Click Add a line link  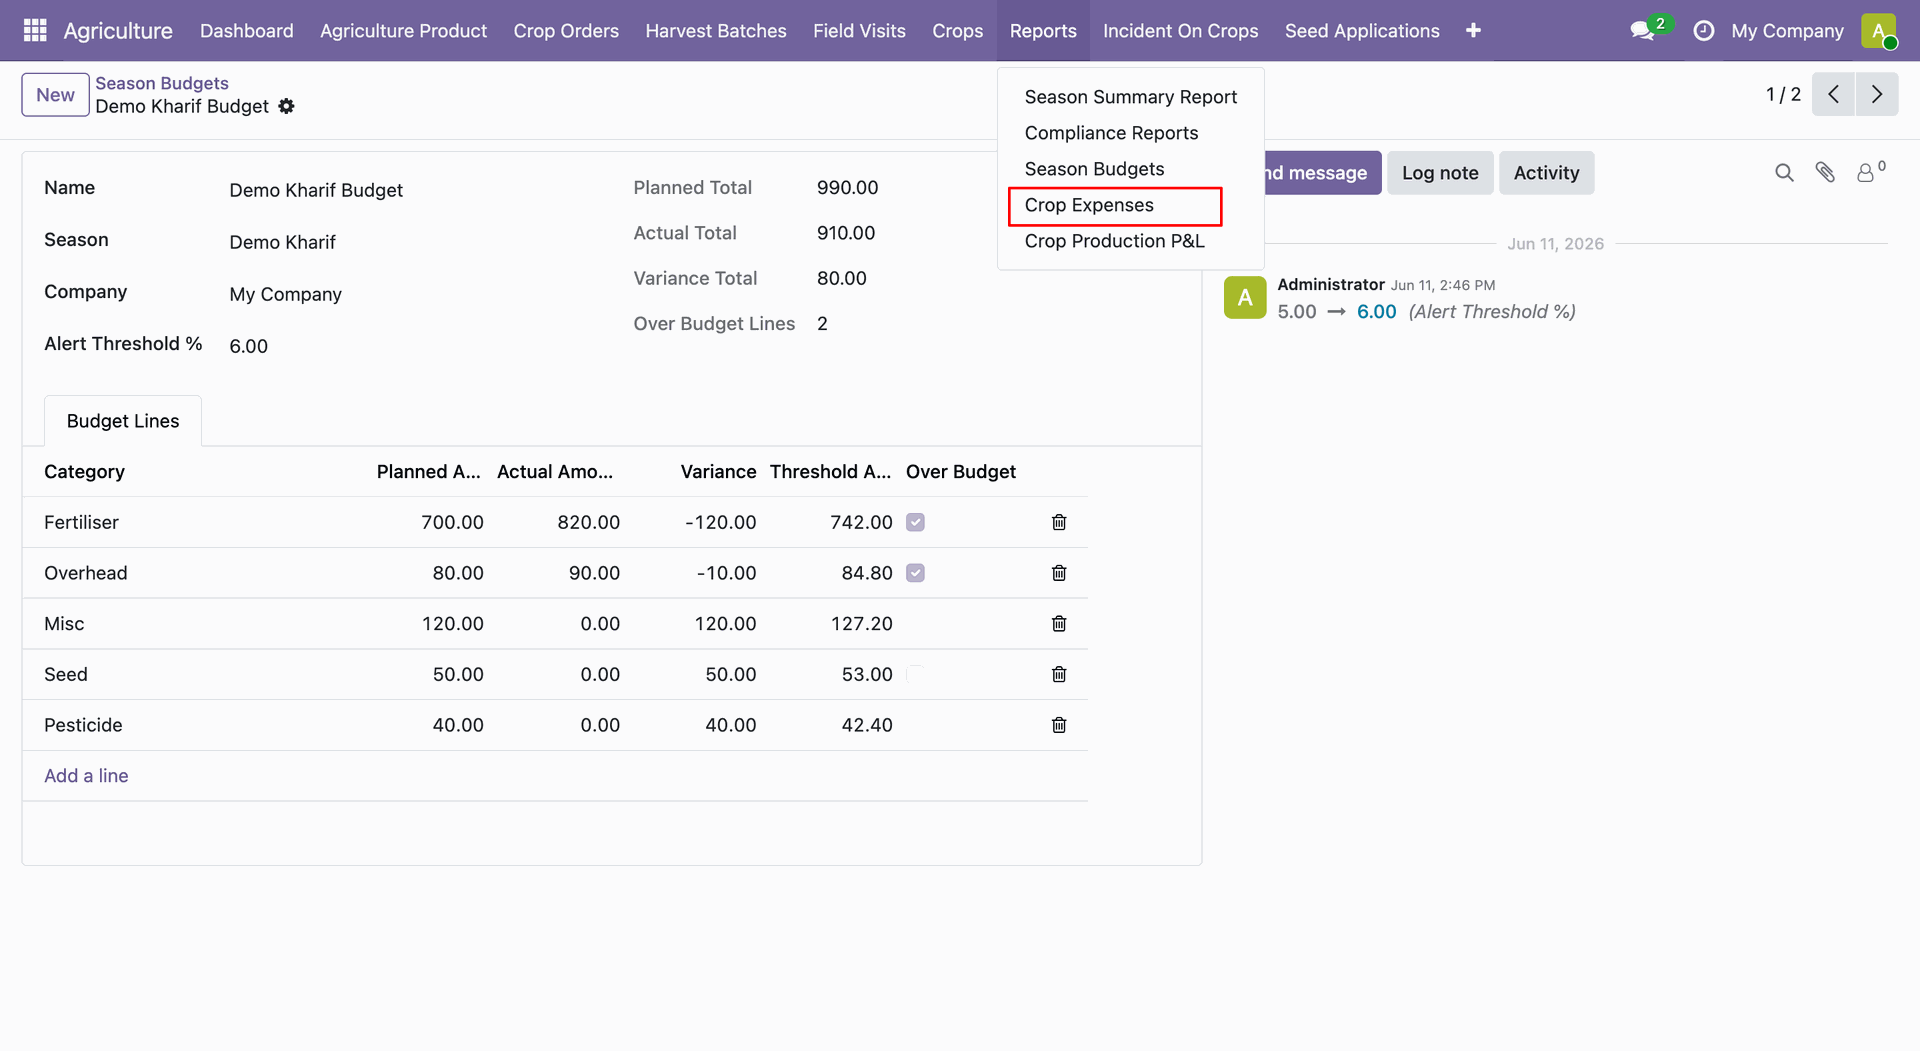[86, 776]
